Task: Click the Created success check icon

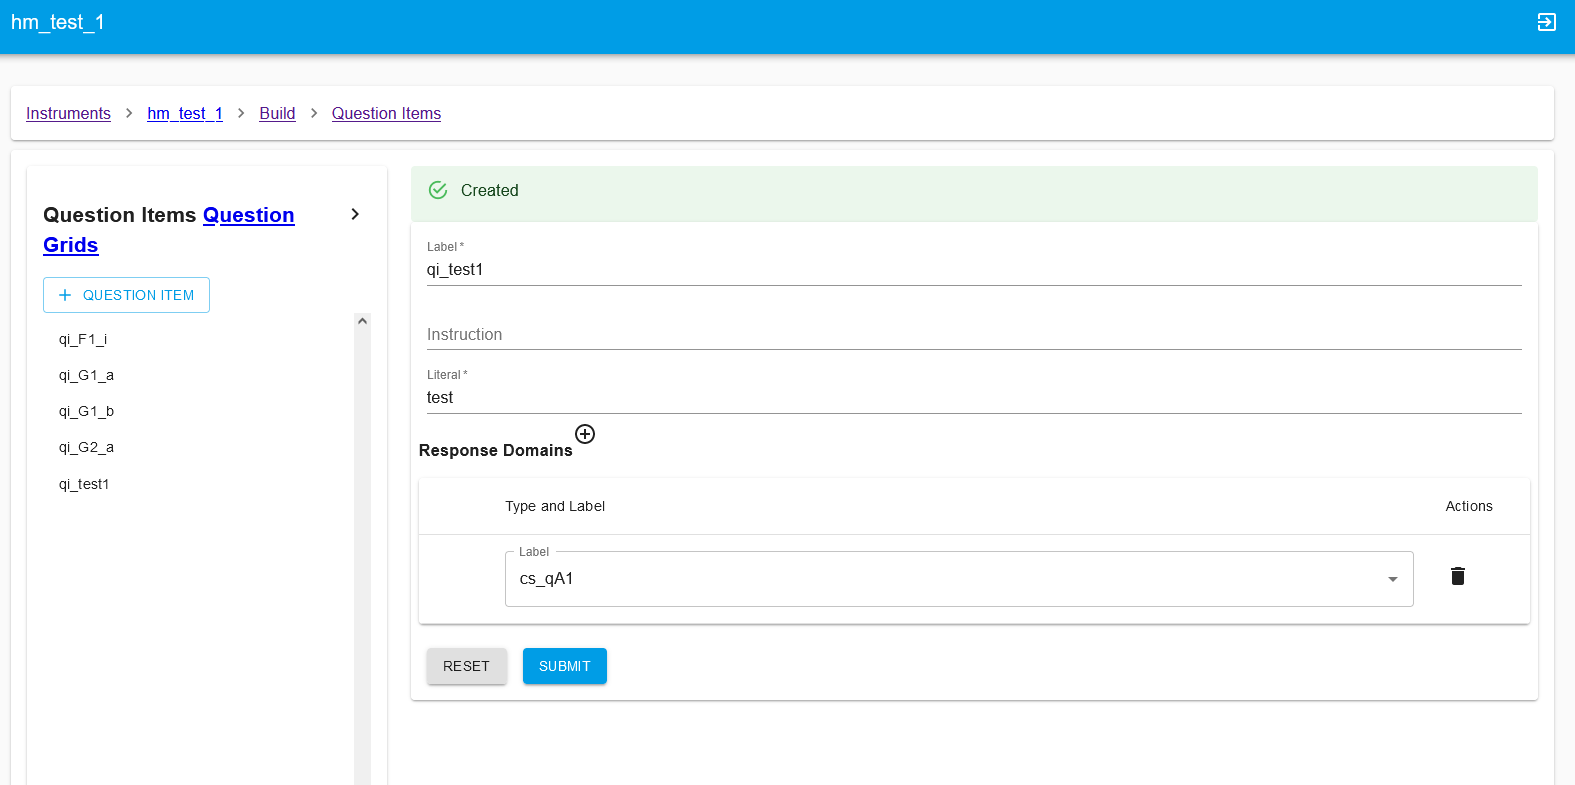Action: [438, 190]
